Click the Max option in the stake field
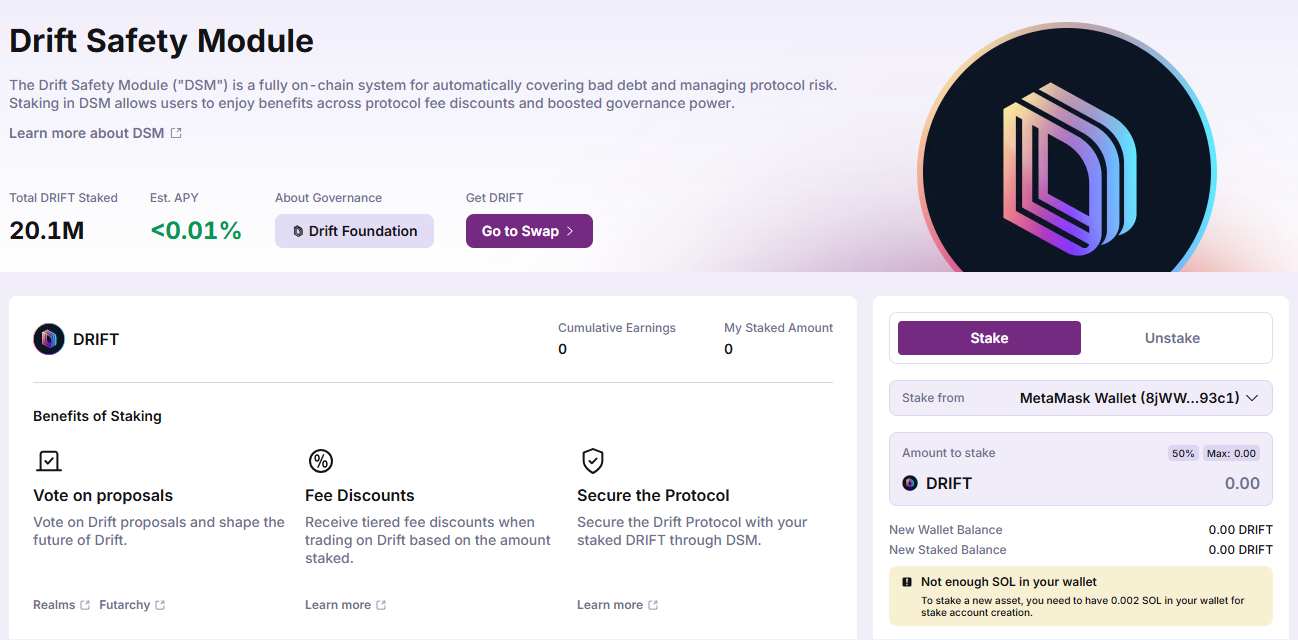Image resolution: width=1298 pixels, height=640 pixels. 1230,452
